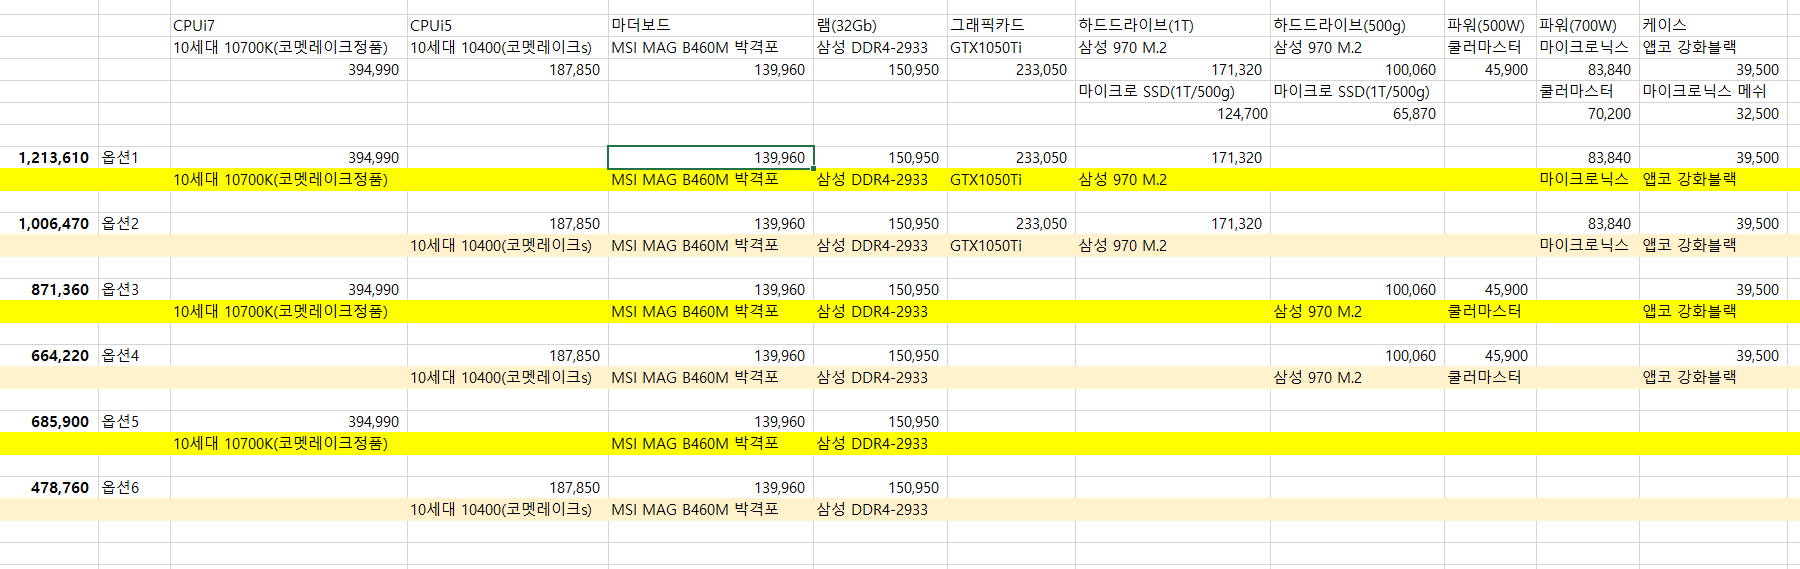This screenshot has width=1800, height=569.
Task: Select the 233,050 cell in 옵션1 row
Action: 1011,157
